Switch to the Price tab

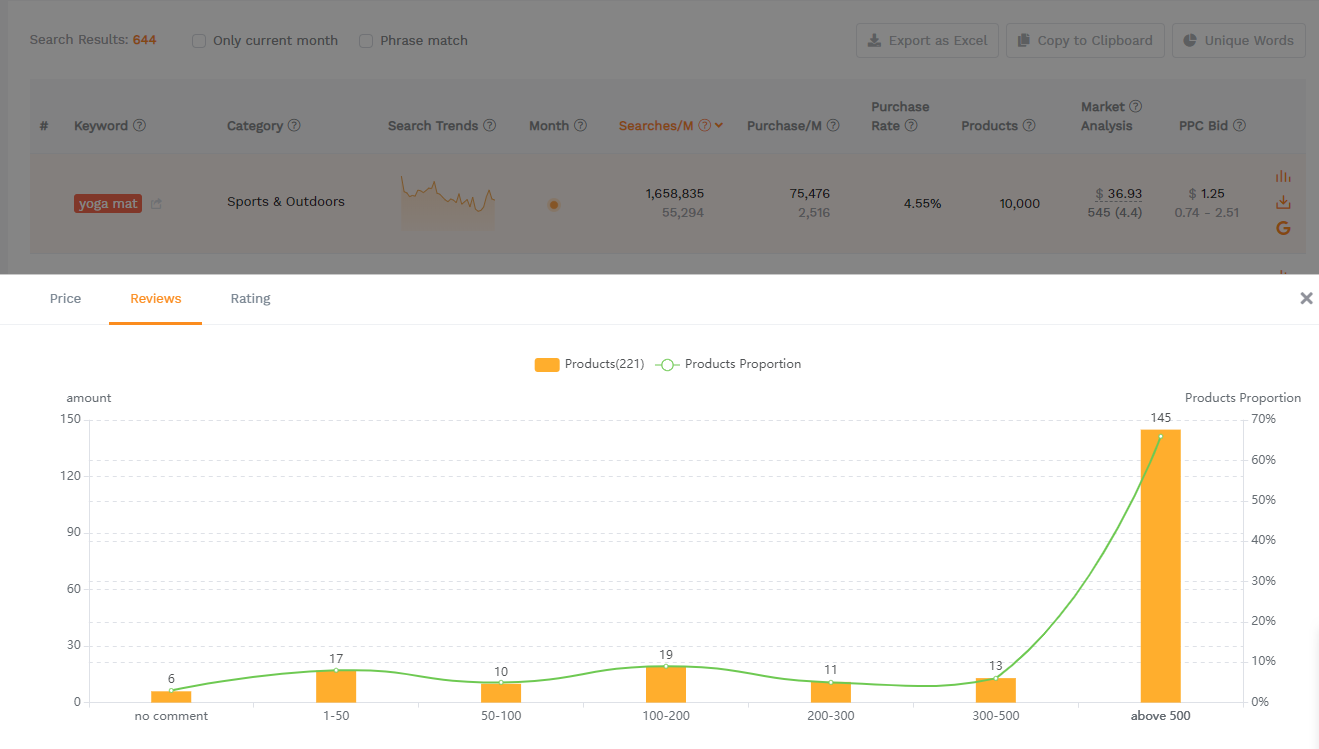point(65,299)
